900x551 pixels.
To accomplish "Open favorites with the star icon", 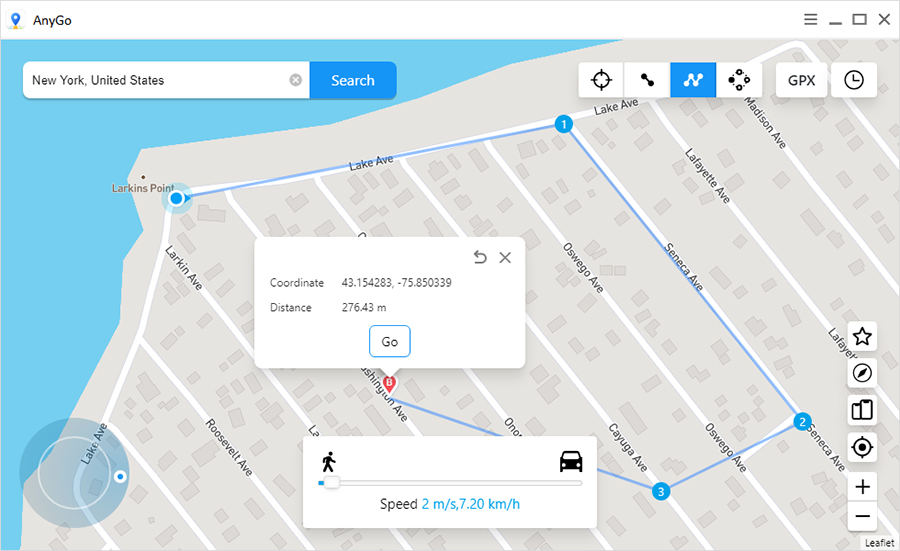I will click(x=862, y=337).
